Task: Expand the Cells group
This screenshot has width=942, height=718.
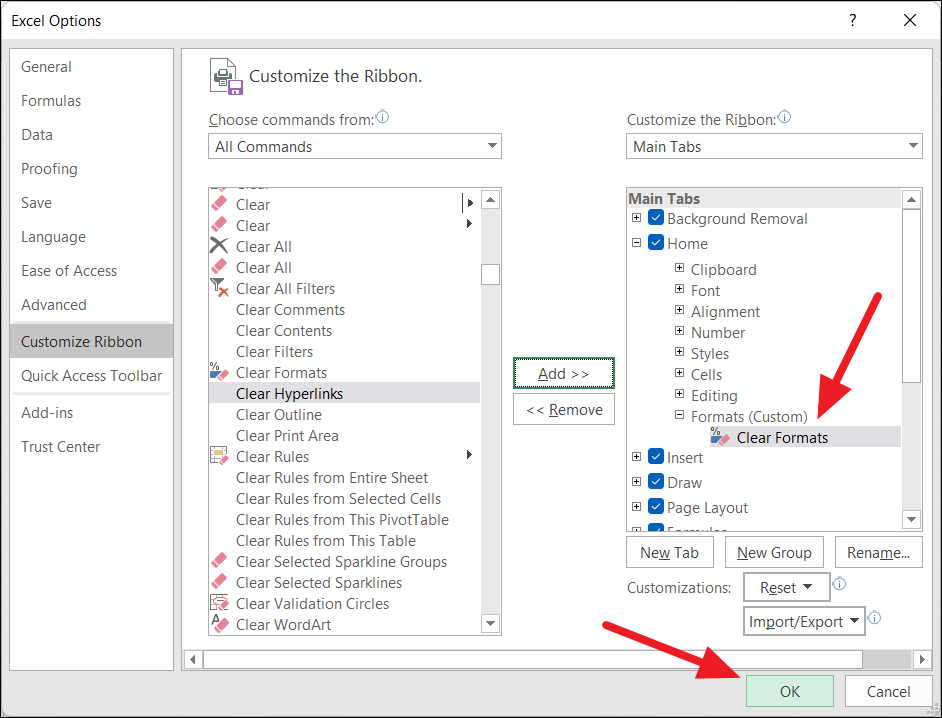Action: pyautogui.click(x=679, y=373)
